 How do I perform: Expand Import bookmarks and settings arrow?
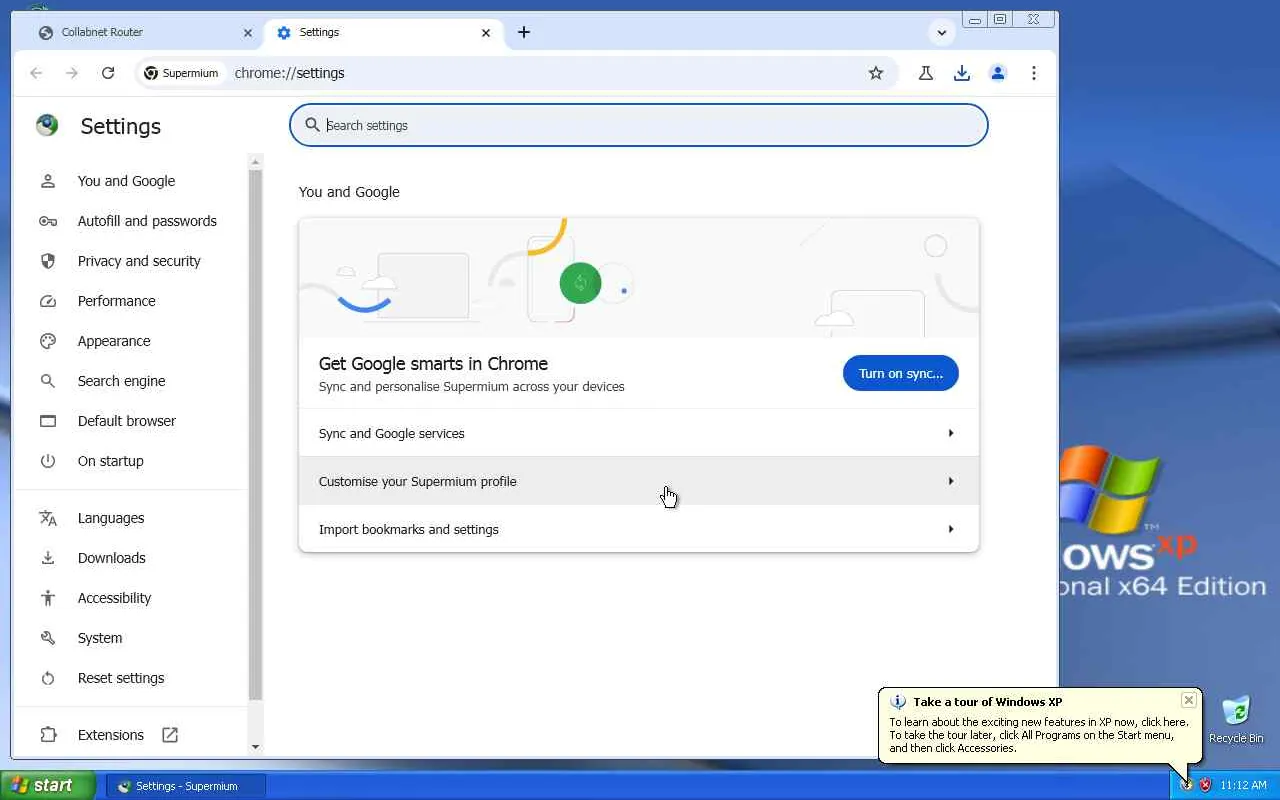coord(951,529)
